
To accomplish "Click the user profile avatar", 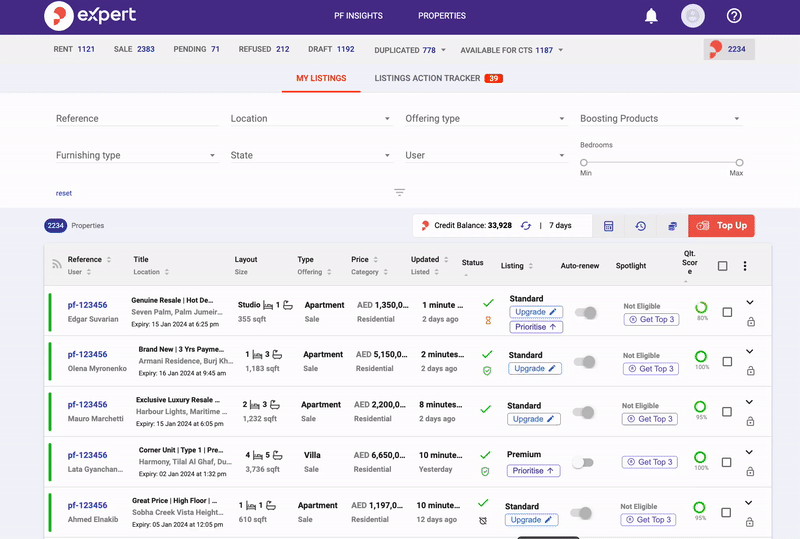I will [692, 16].
